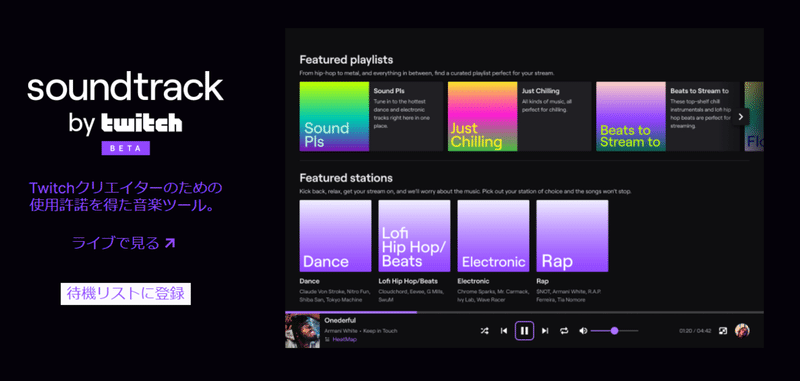Play the Dance station tile
The width and height of the screenshot is (800, 381).
(335, 236)
